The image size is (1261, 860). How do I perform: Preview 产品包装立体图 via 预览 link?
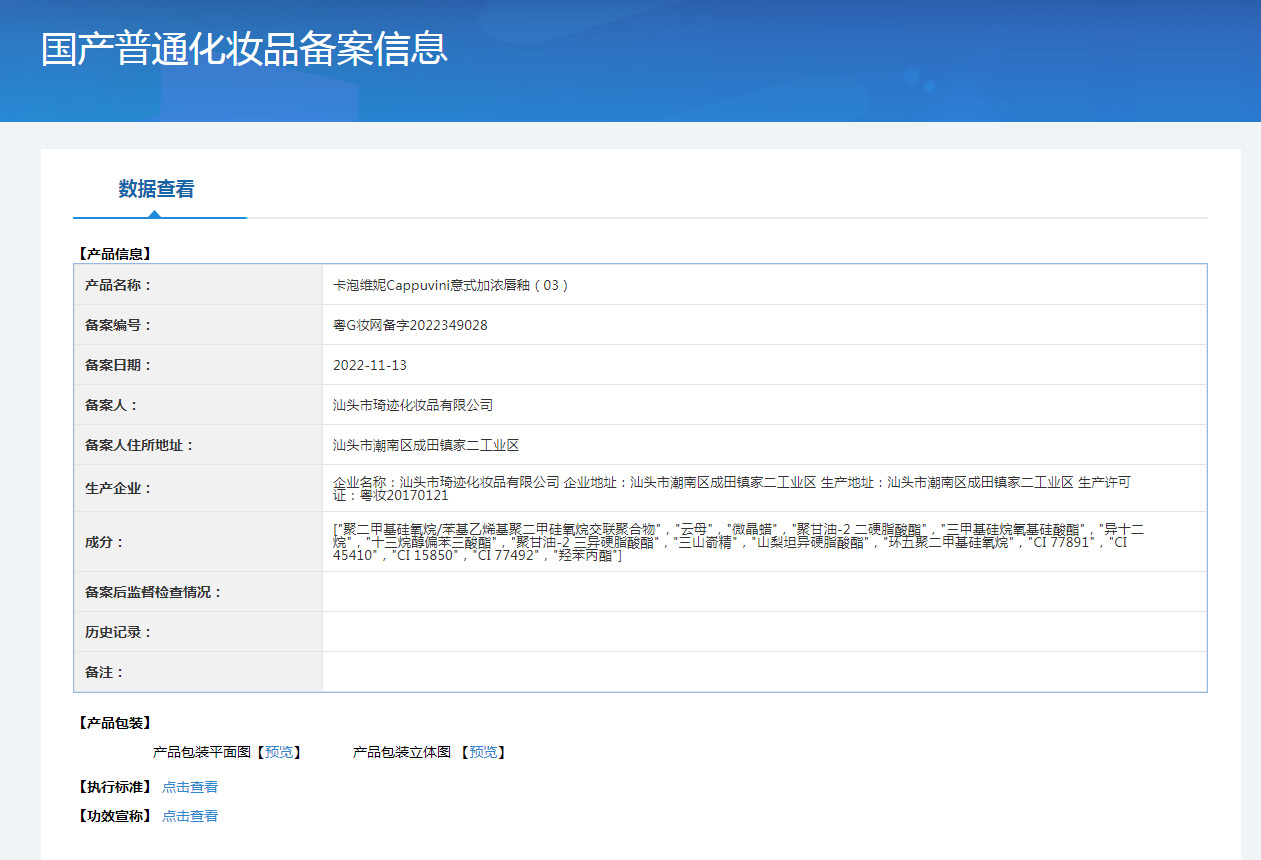click(x=483, y=752)
